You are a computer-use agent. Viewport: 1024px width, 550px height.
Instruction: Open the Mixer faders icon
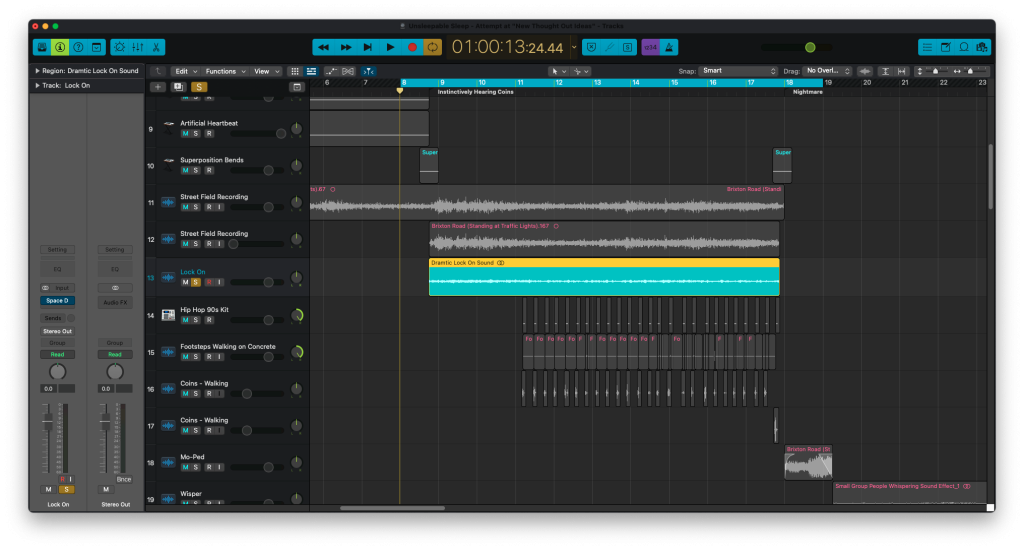click(x=138, y=47)
